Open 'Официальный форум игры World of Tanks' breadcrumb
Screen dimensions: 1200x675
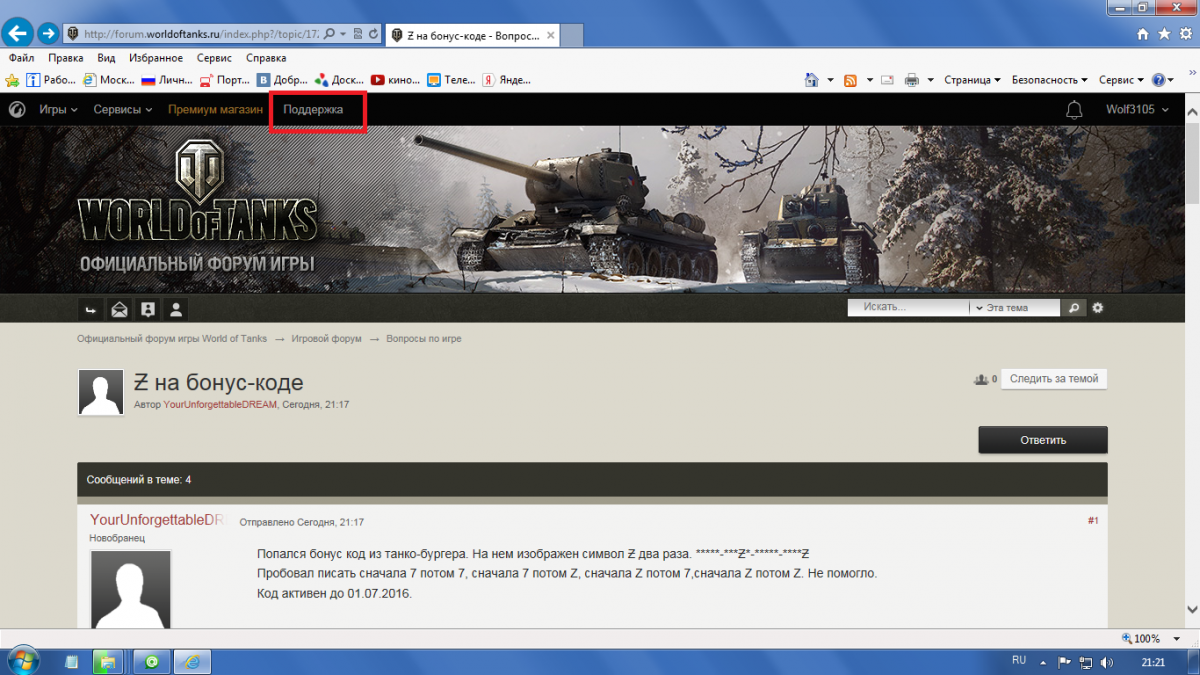pyautogui.click(x=172, y=339)
